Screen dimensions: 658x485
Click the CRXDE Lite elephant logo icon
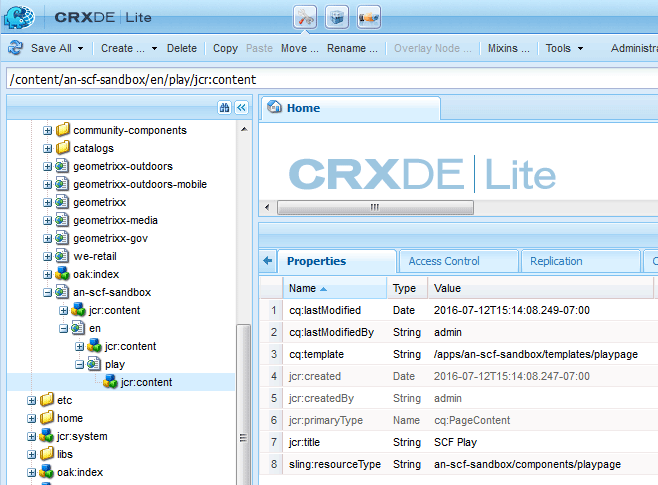tap(19, 17)
